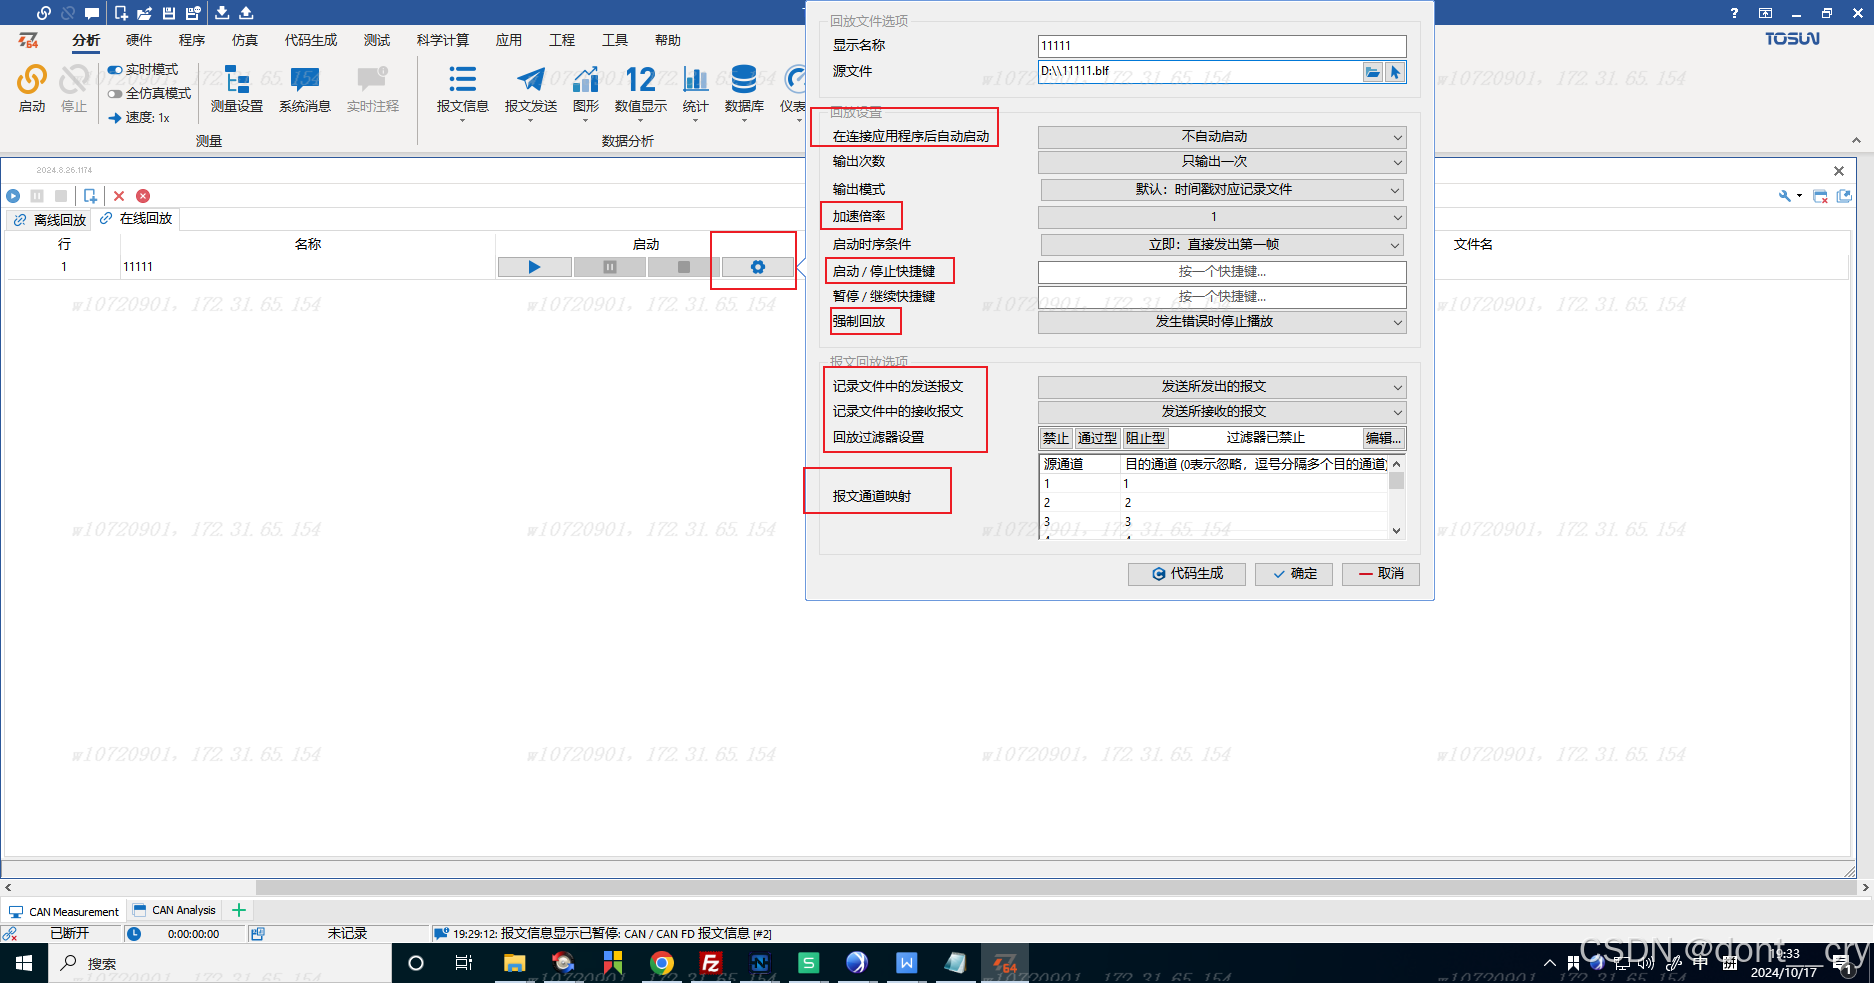
Task: Click the 启动 start measurement icon
Action: pyautogui.click(x=32, y=88)
